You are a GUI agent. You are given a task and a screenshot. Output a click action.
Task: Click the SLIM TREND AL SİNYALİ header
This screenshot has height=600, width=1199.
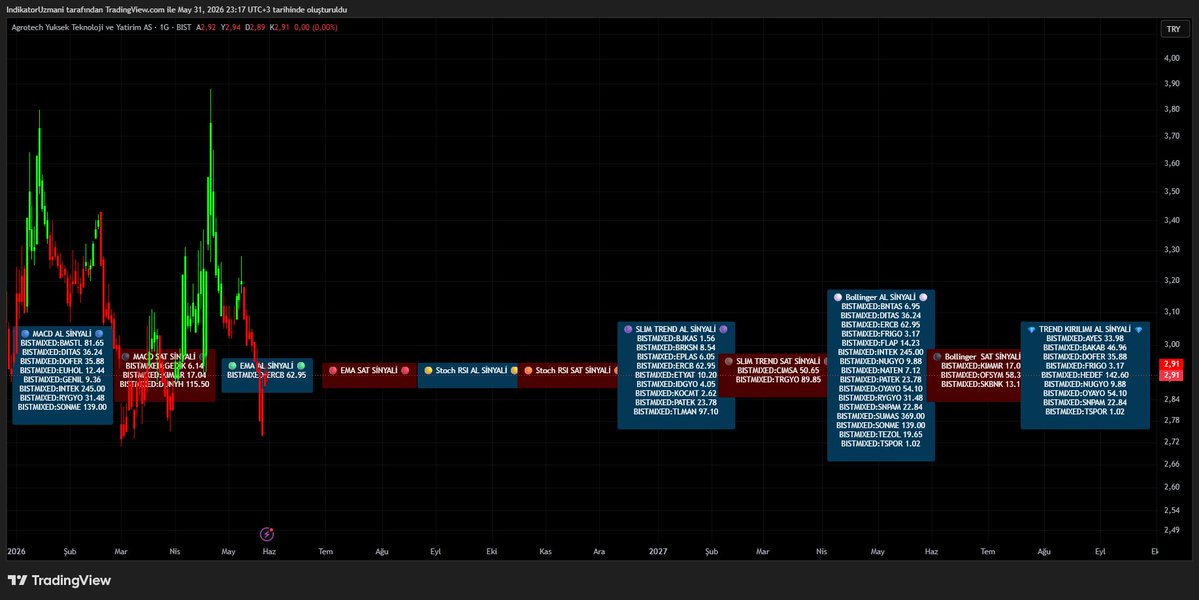(676, 329)
